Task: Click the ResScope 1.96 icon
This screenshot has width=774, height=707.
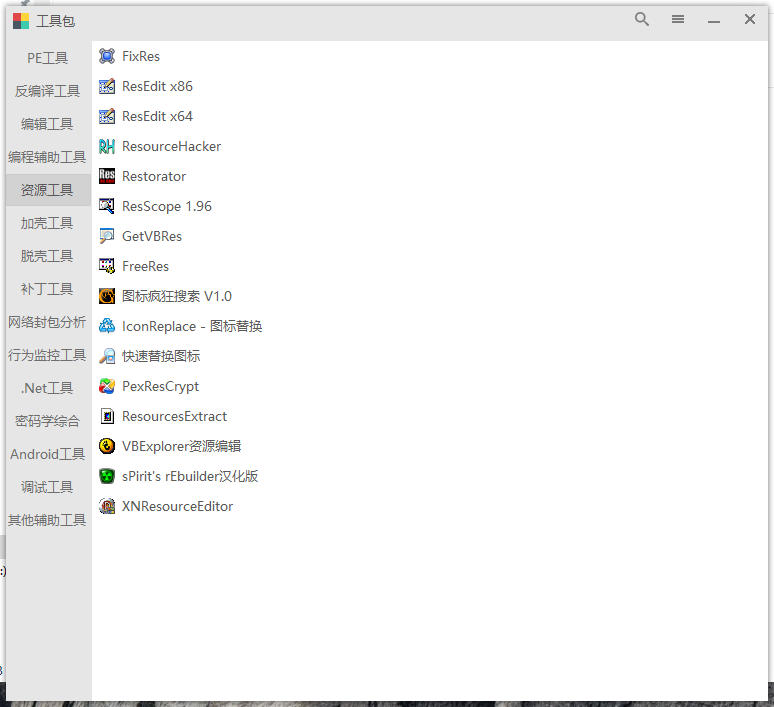Action: click(x=107, y=206)
